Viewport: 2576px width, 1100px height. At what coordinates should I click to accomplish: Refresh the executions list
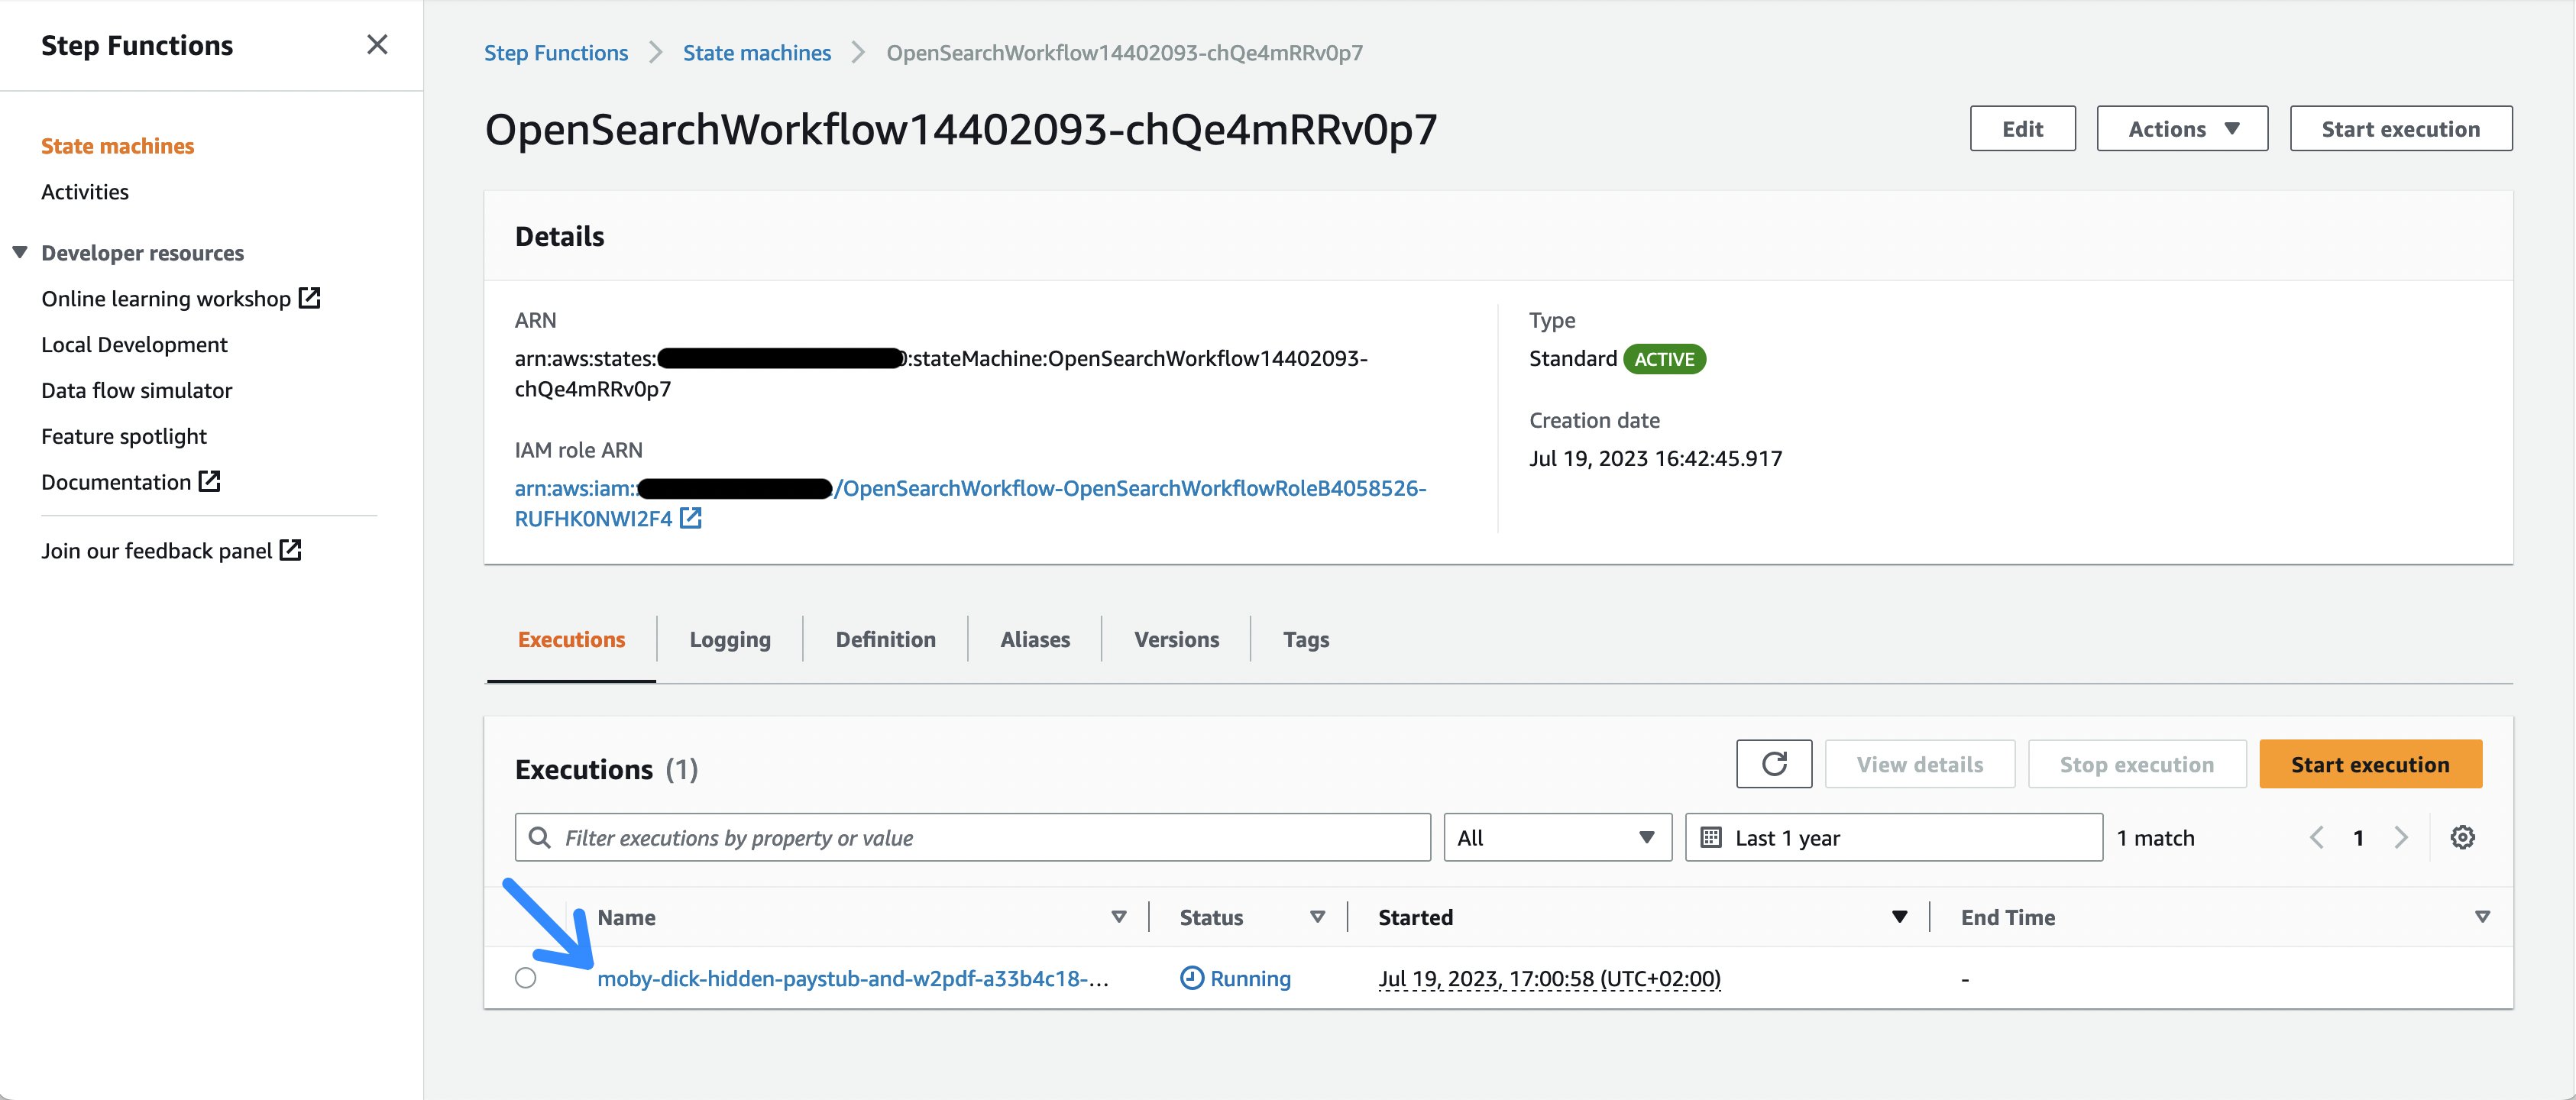[x=1774, y=764]
